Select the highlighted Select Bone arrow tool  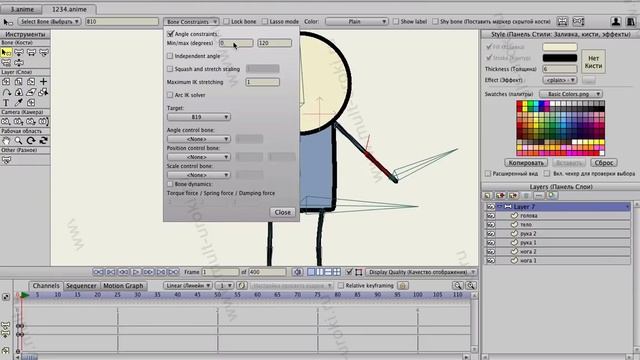tap(6, 52)
